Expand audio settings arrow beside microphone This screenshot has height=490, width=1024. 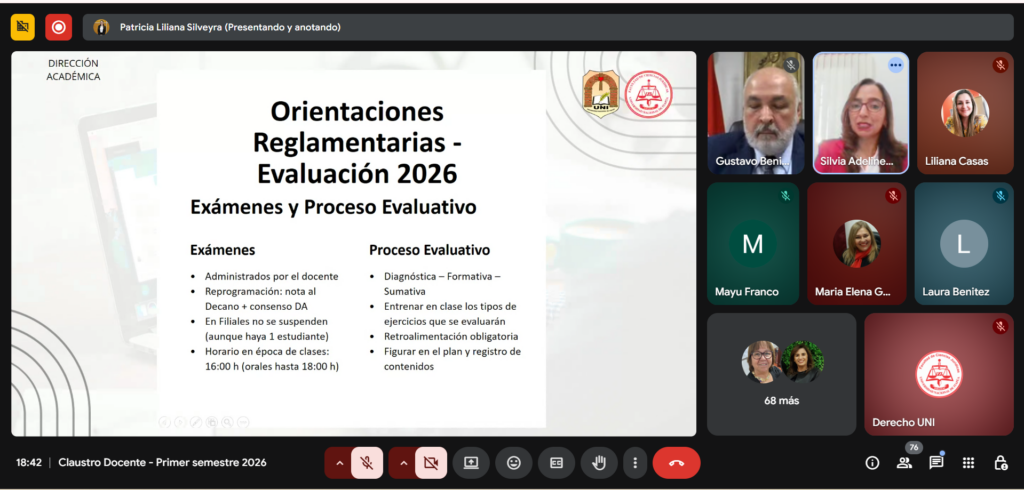point(339,463)
